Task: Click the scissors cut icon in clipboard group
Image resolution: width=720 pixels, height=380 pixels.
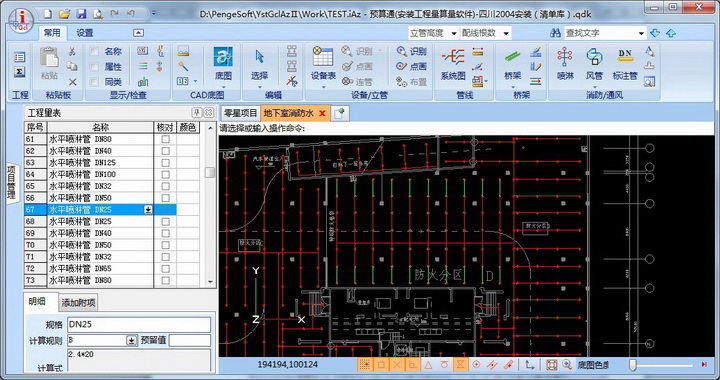Action: 72,51
